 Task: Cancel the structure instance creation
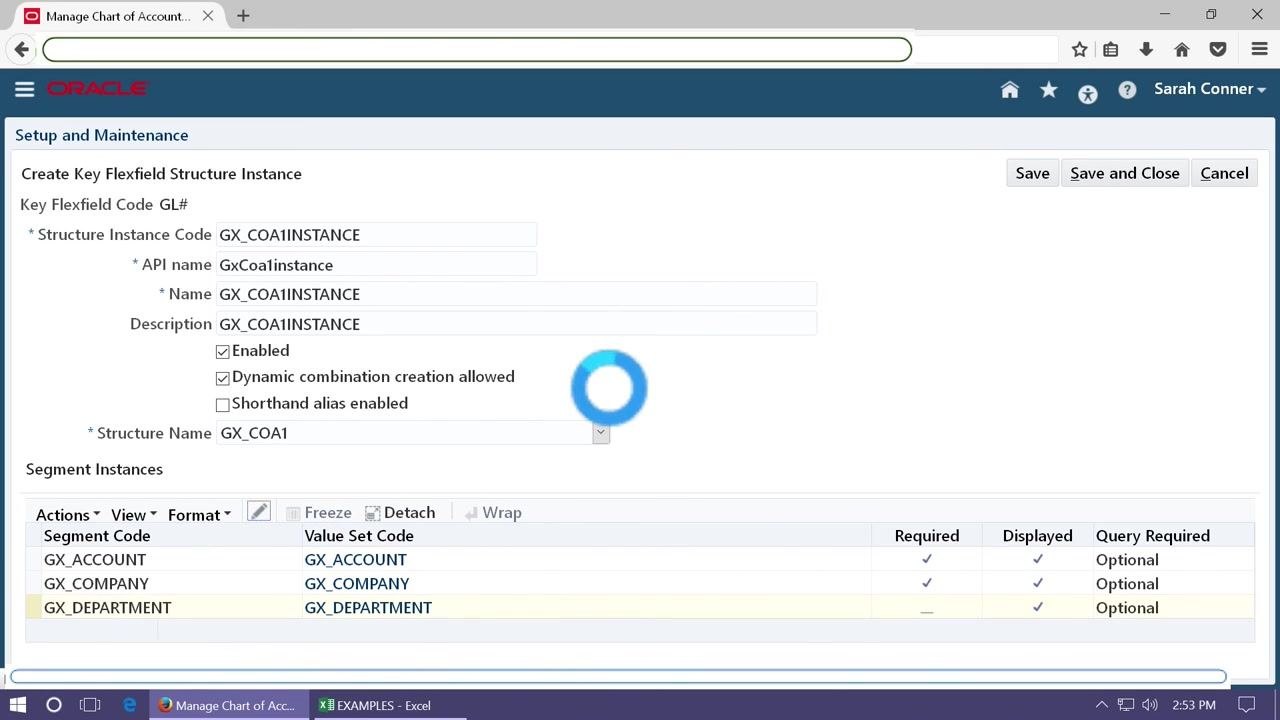pyautogui.click(x=1224, y=173)
